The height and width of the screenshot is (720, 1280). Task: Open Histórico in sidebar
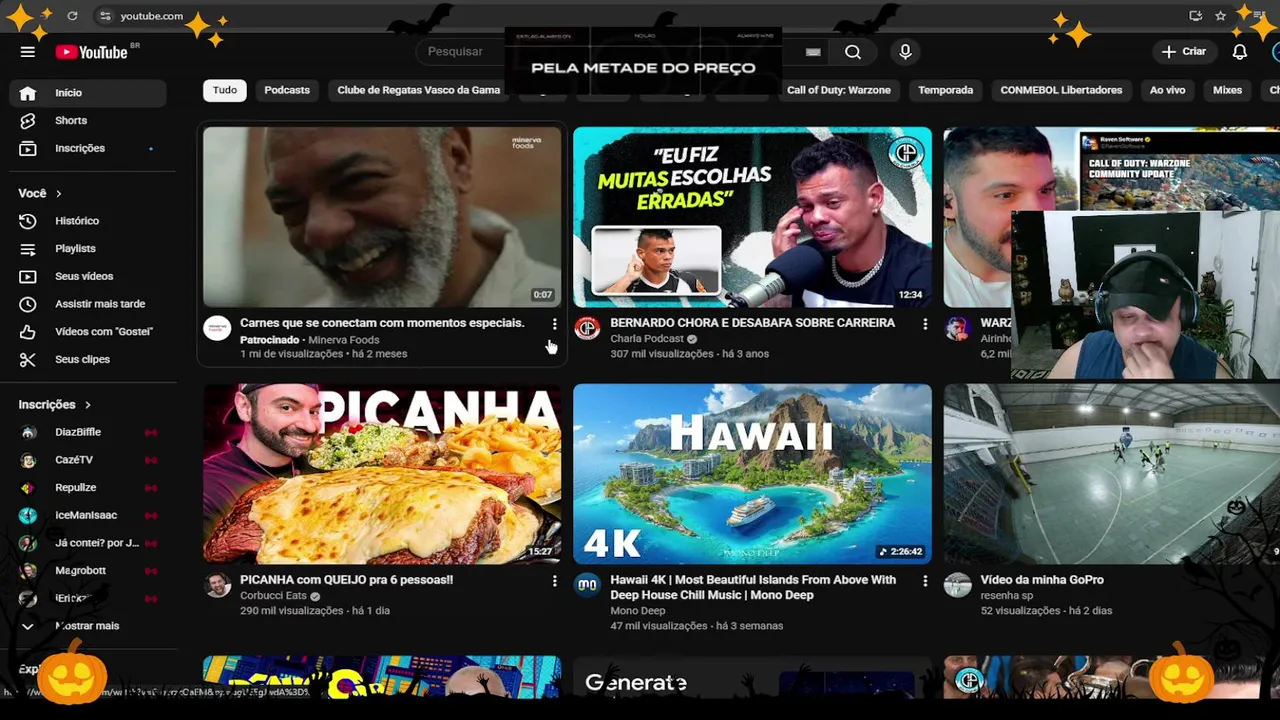coord(88,221)
